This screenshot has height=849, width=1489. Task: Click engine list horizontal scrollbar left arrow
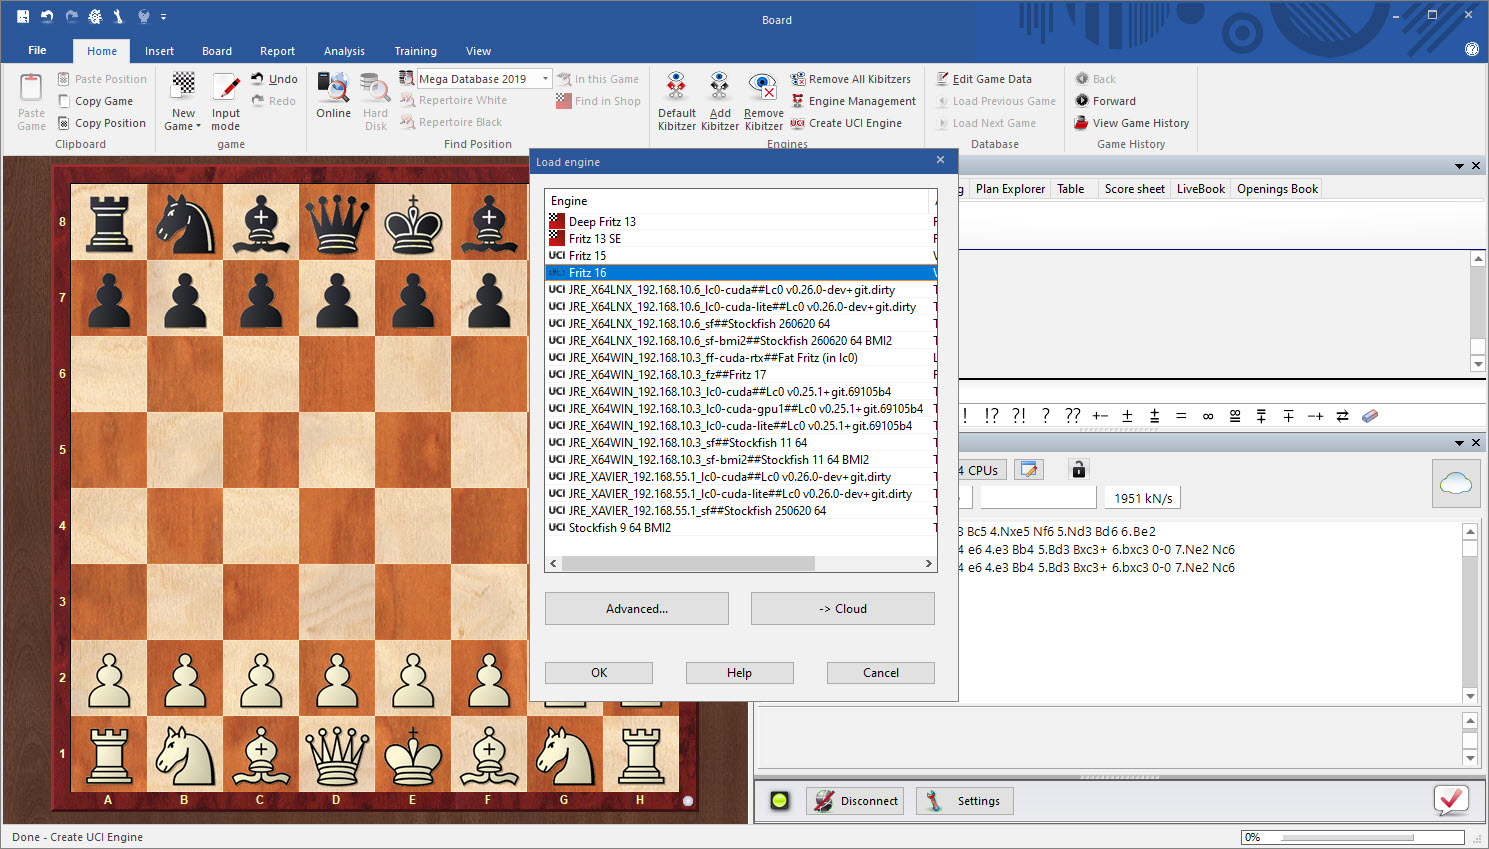(x=552, y=563)
